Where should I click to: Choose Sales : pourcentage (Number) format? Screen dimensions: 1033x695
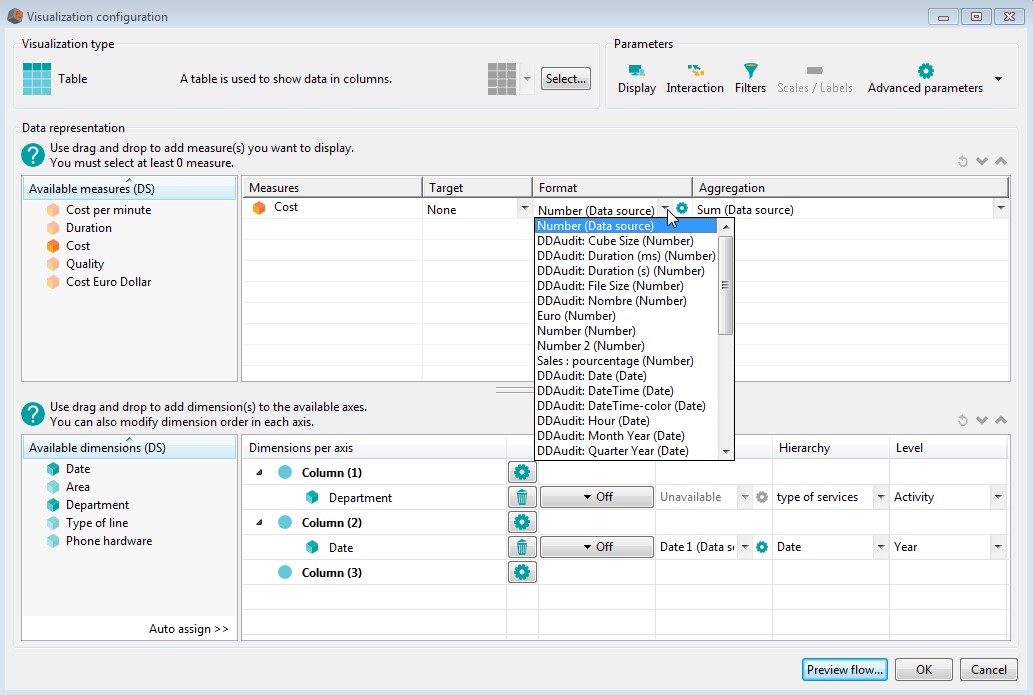[626, 361]
